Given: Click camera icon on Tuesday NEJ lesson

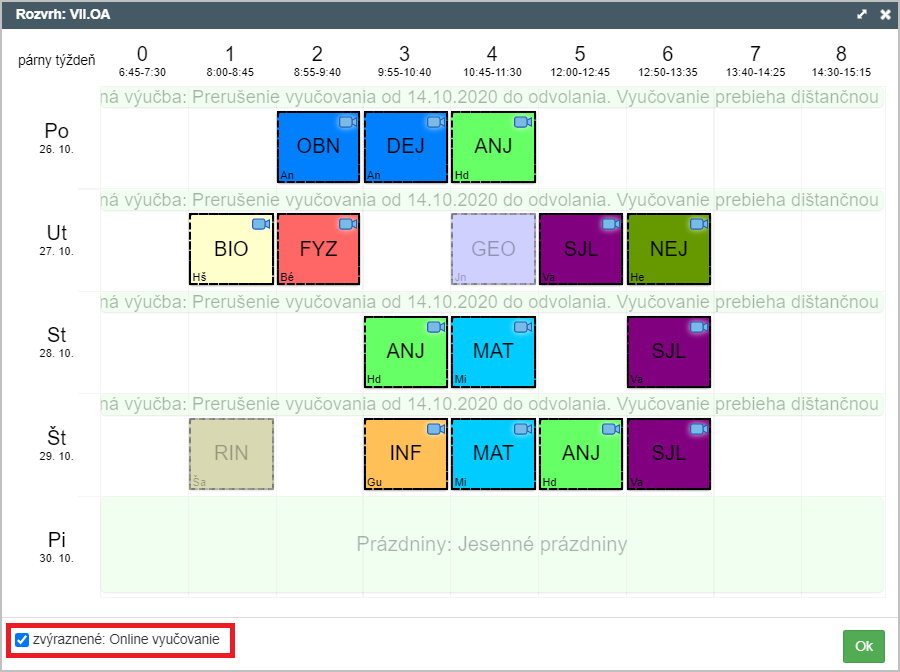Looking at the screenshot, I should point(698,224).
